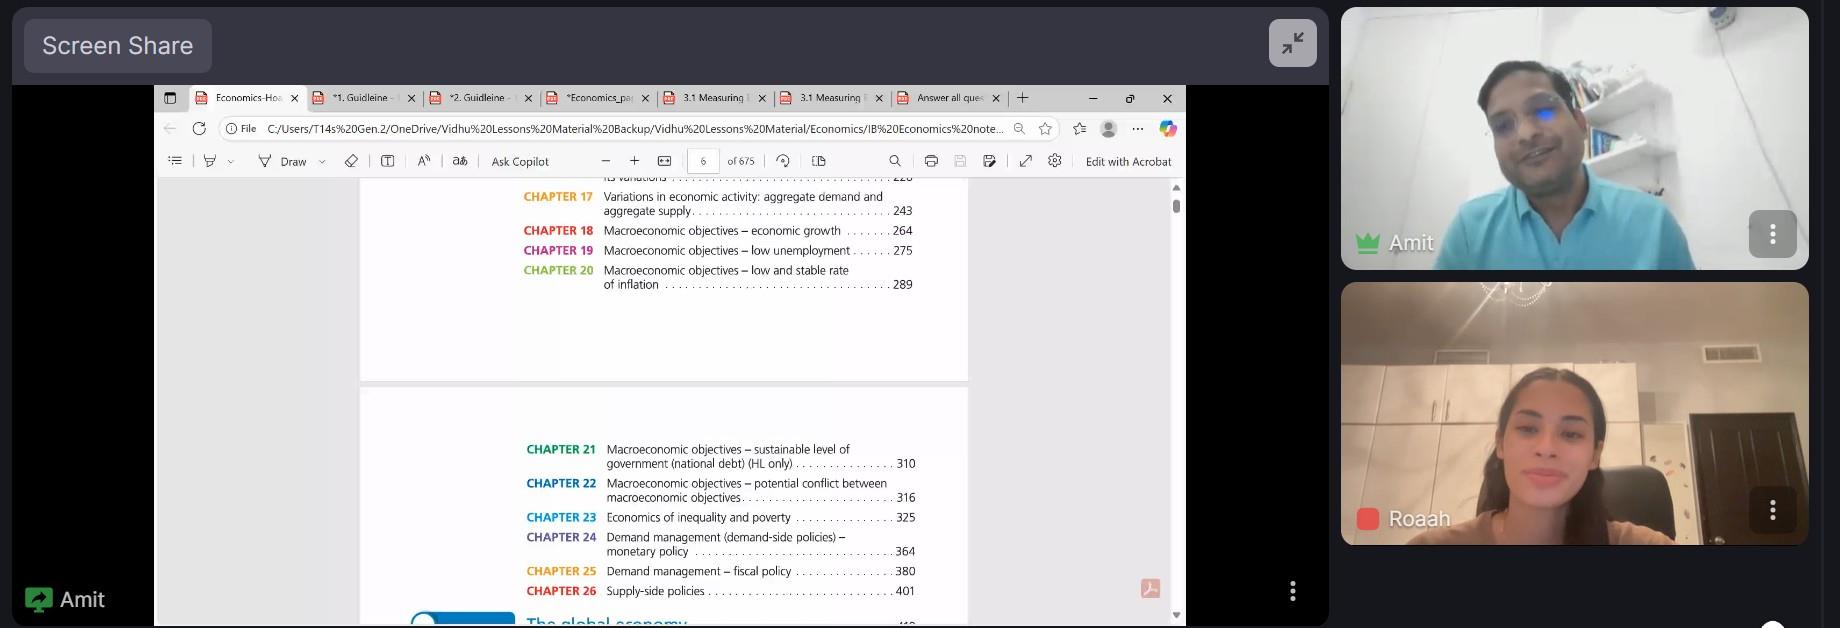
Task: Click the Copilot icon in browser
Action: click(1167, 129)
